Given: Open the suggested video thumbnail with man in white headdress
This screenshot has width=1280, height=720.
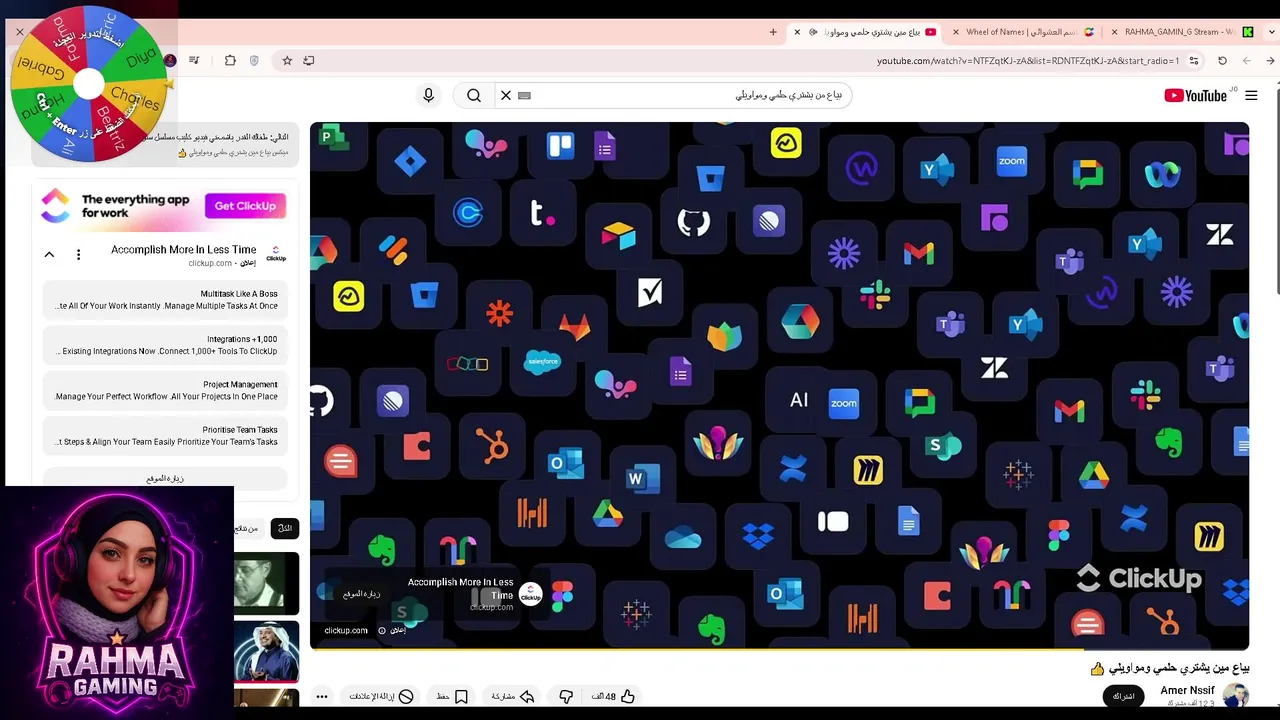Looking at the screenshot, I should (267, 651).
